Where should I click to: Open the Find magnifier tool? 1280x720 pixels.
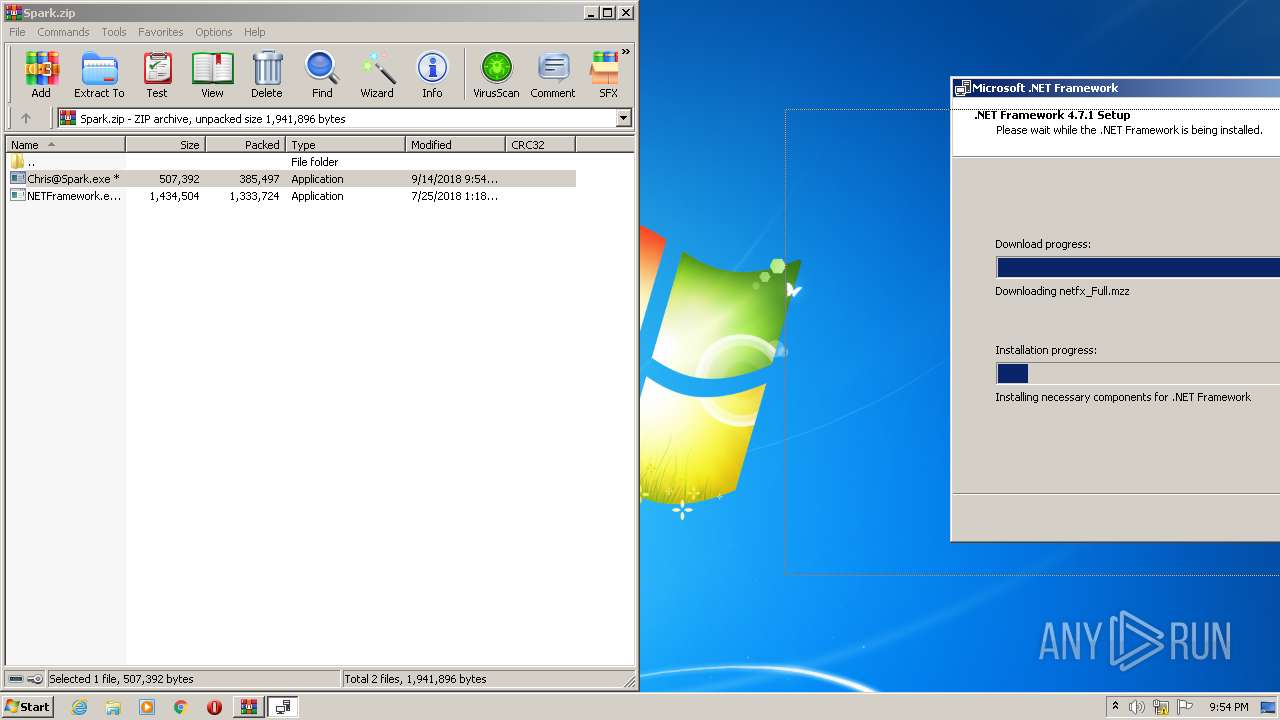tap(322, 75)
